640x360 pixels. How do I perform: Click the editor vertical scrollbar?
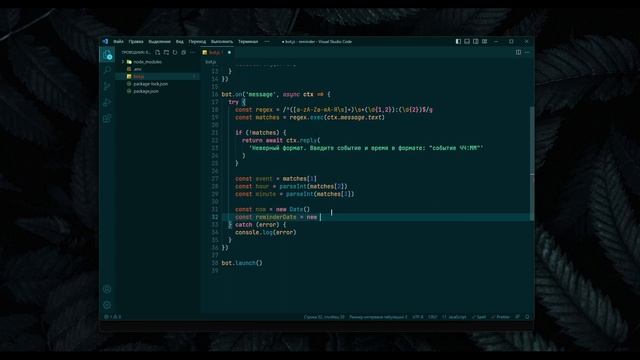point(532,163)
